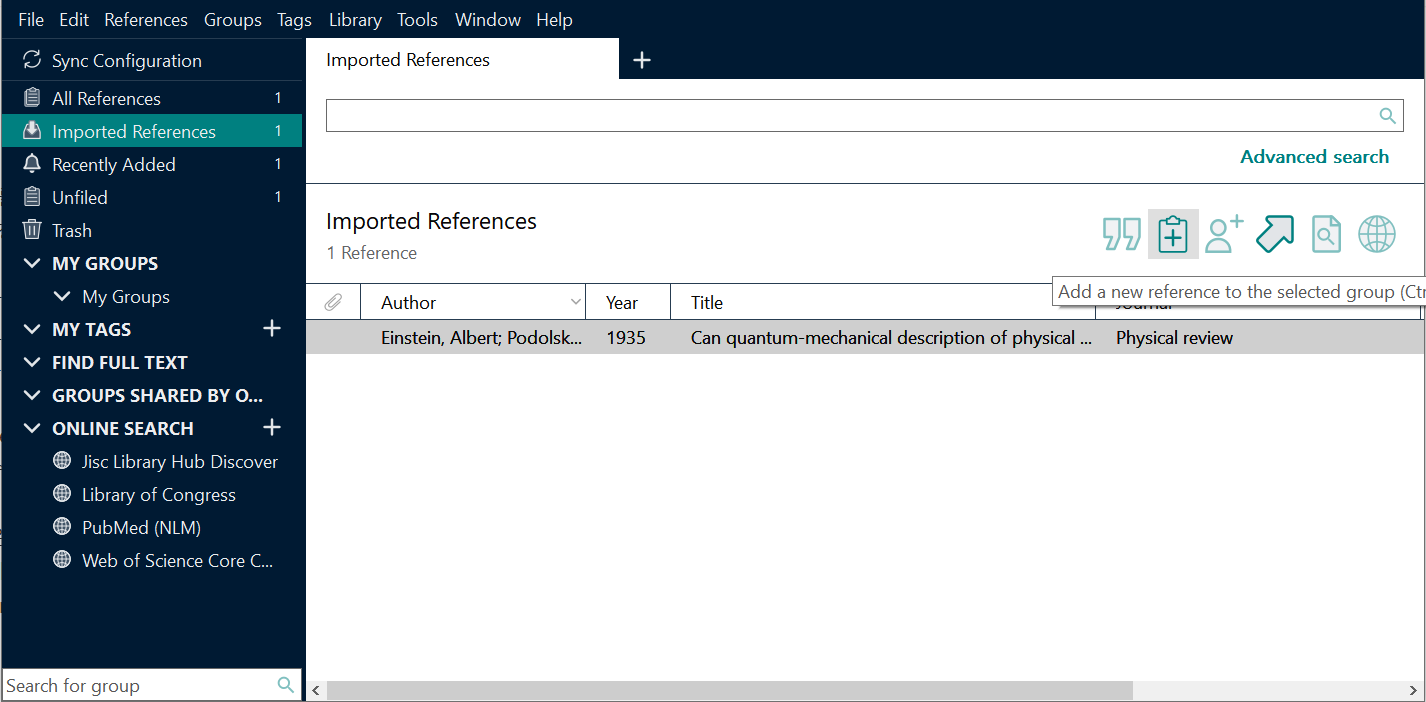Click globe icon beside Web of Science
The image size is (1426, 702).
tap(62, 560)
